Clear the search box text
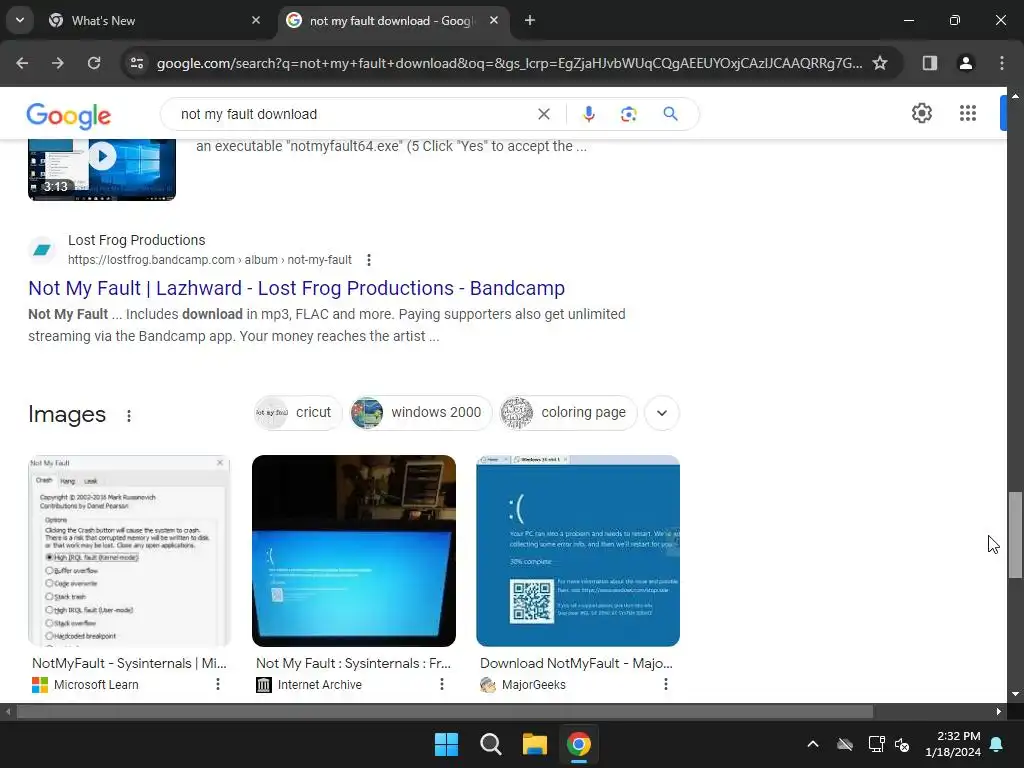The height and width of the screenshot is (768, 1024). coord(543,114)
